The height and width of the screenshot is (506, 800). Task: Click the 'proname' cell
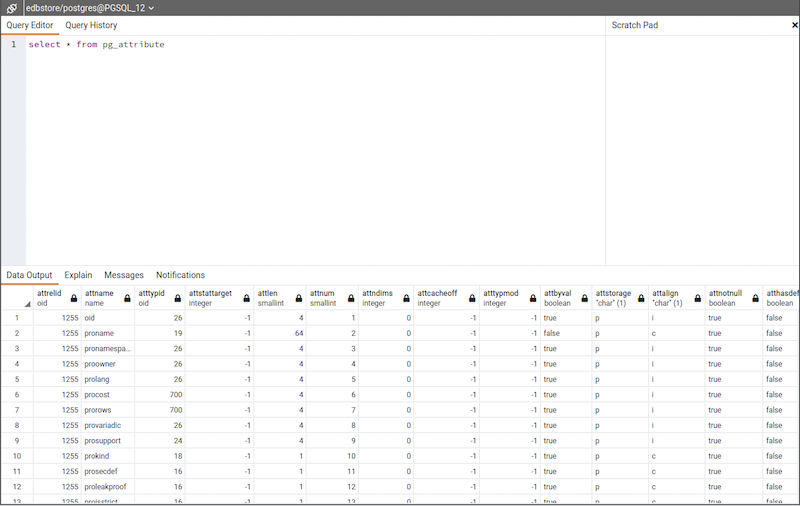pos(108,333)
